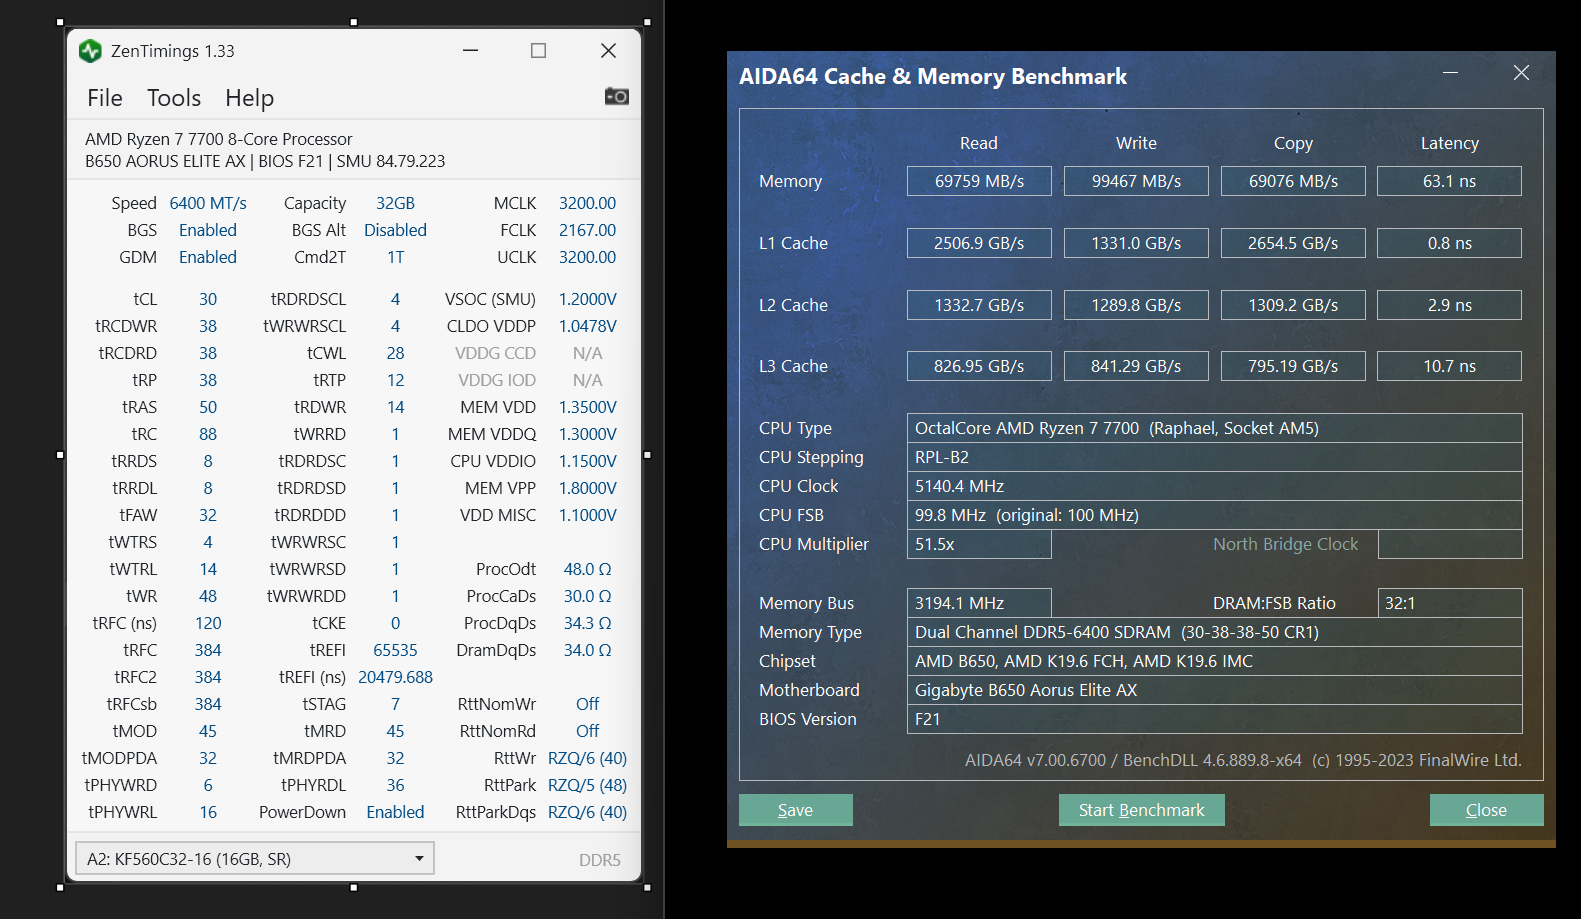This screenshot has height=919, width=1581.
Task: Close the ZenTimings window
Action: point(608,51)
